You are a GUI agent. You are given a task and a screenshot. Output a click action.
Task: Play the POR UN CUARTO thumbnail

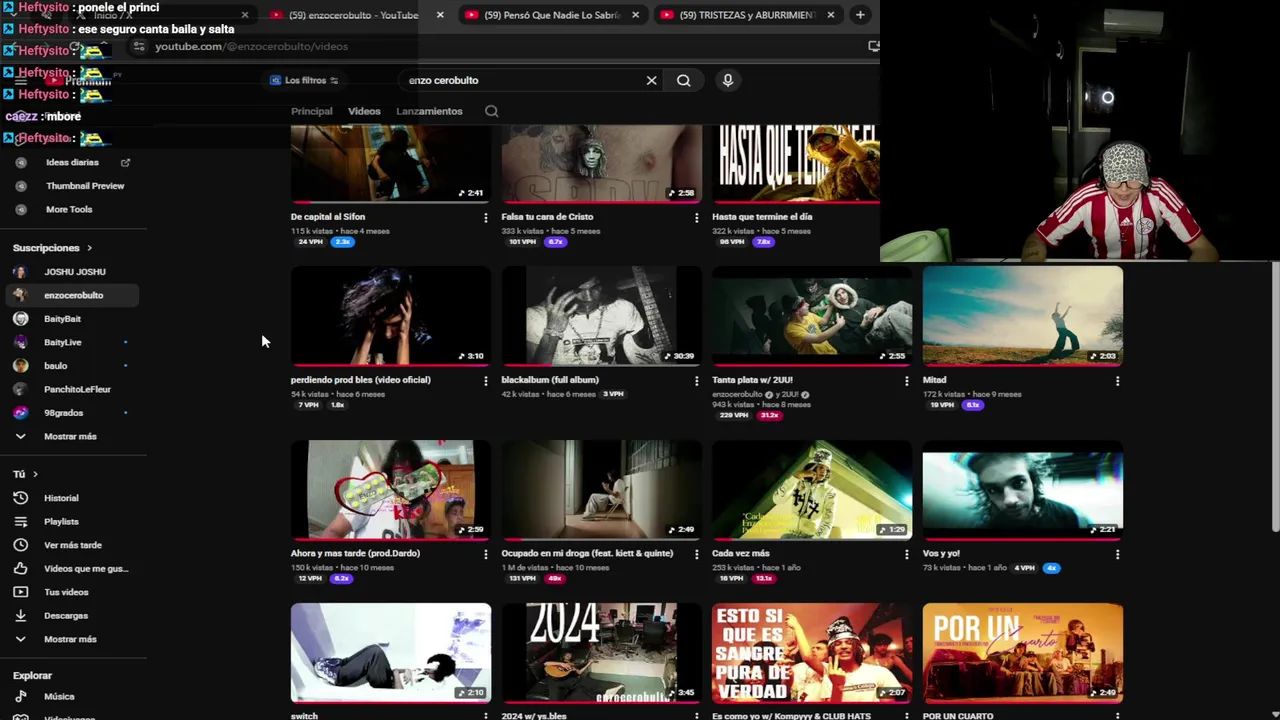[1022, 653]
